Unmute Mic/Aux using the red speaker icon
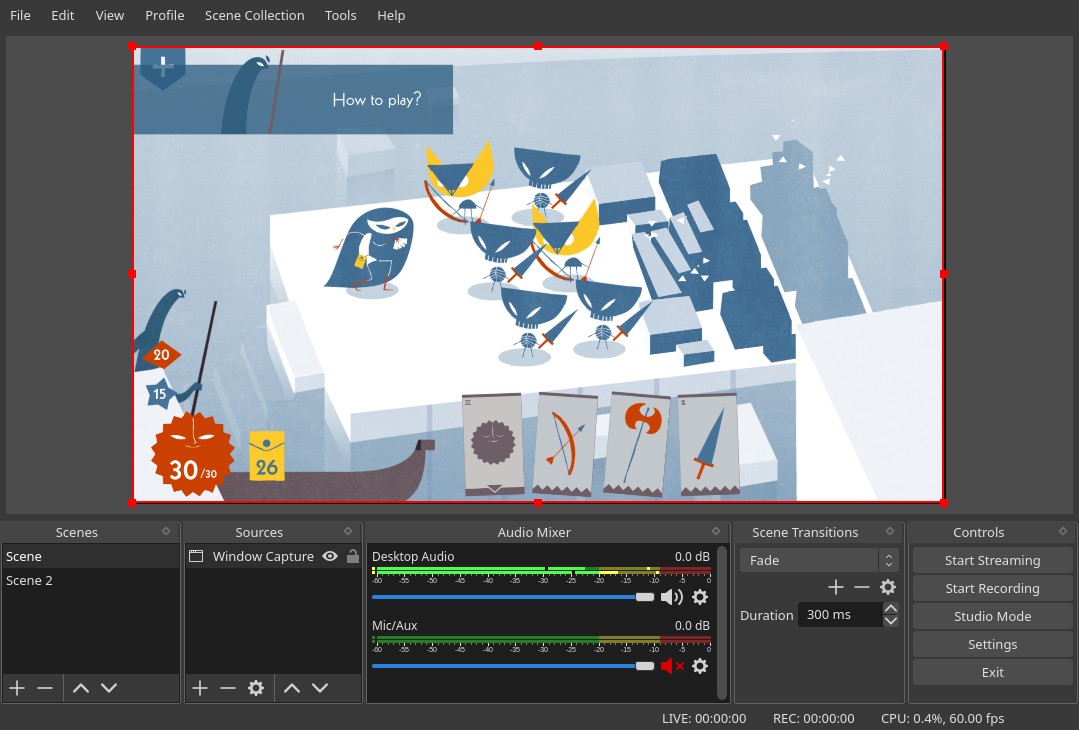Image resolution: width=1079 pixels, height=730 pixels. 672,665
